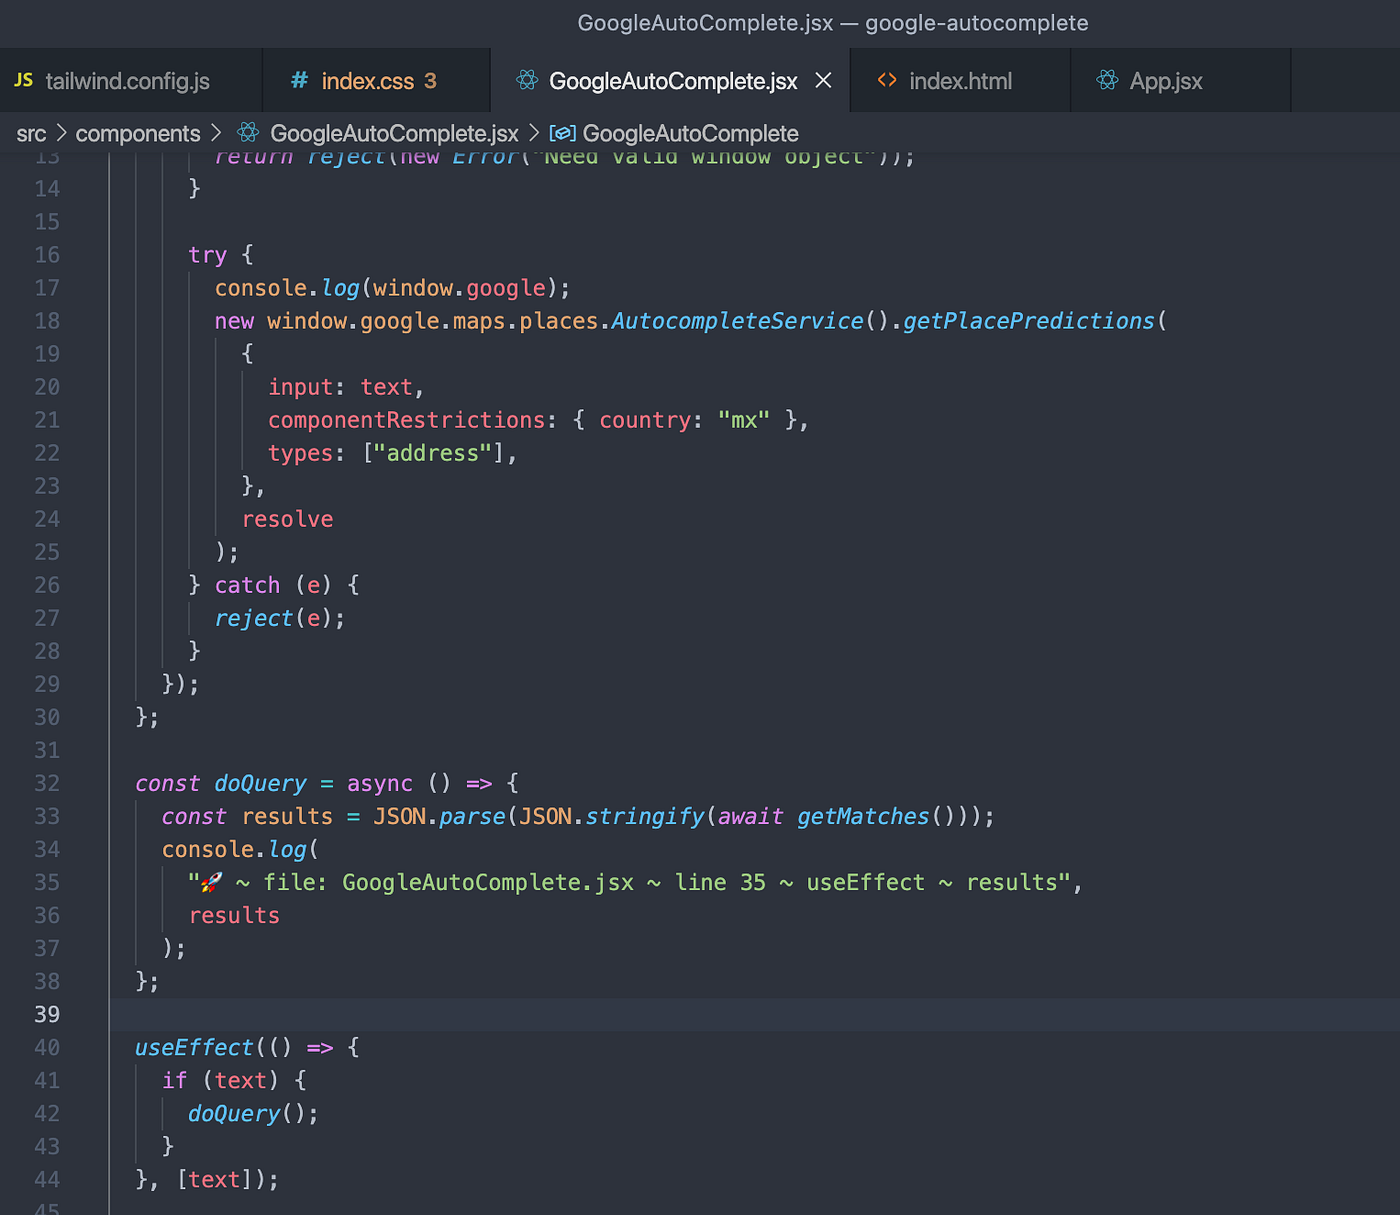Image resolution: width=1400 pixels, height=1215 pixels.
Task: Click the unsaved-changes badge 3 on index.css
Action: [432, 80]
